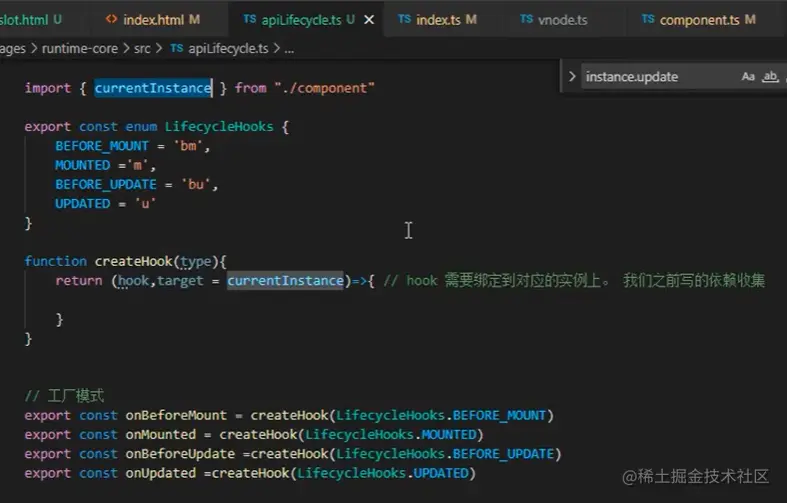The image size is (787, 503).
Task: Click the TS icon on index.ts tab
Action: point(404,19)
